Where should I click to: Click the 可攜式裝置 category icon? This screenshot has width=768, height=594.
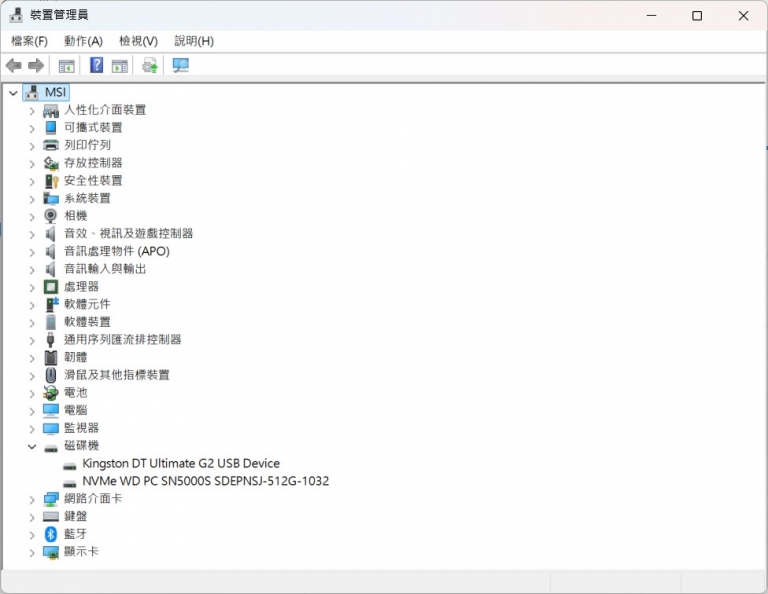point(51,128)
